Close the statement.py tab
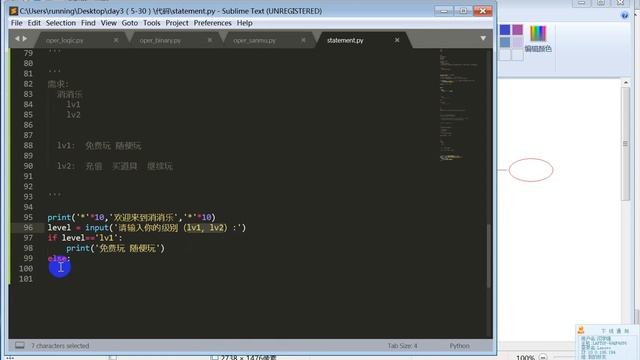640x360 pixels. tap(397, 40)
